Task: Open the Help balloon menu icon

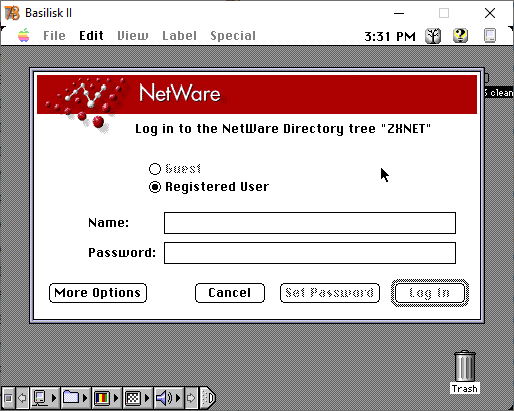Action: (x=460, y=35)
